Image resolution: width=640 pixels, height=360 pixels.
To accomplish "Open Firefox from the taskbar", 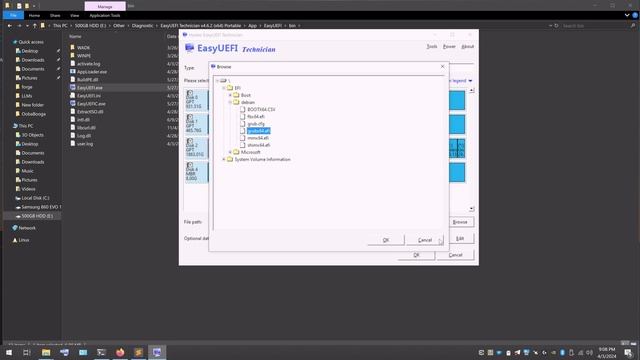I will pyautogui.click(x=120, y=353).
